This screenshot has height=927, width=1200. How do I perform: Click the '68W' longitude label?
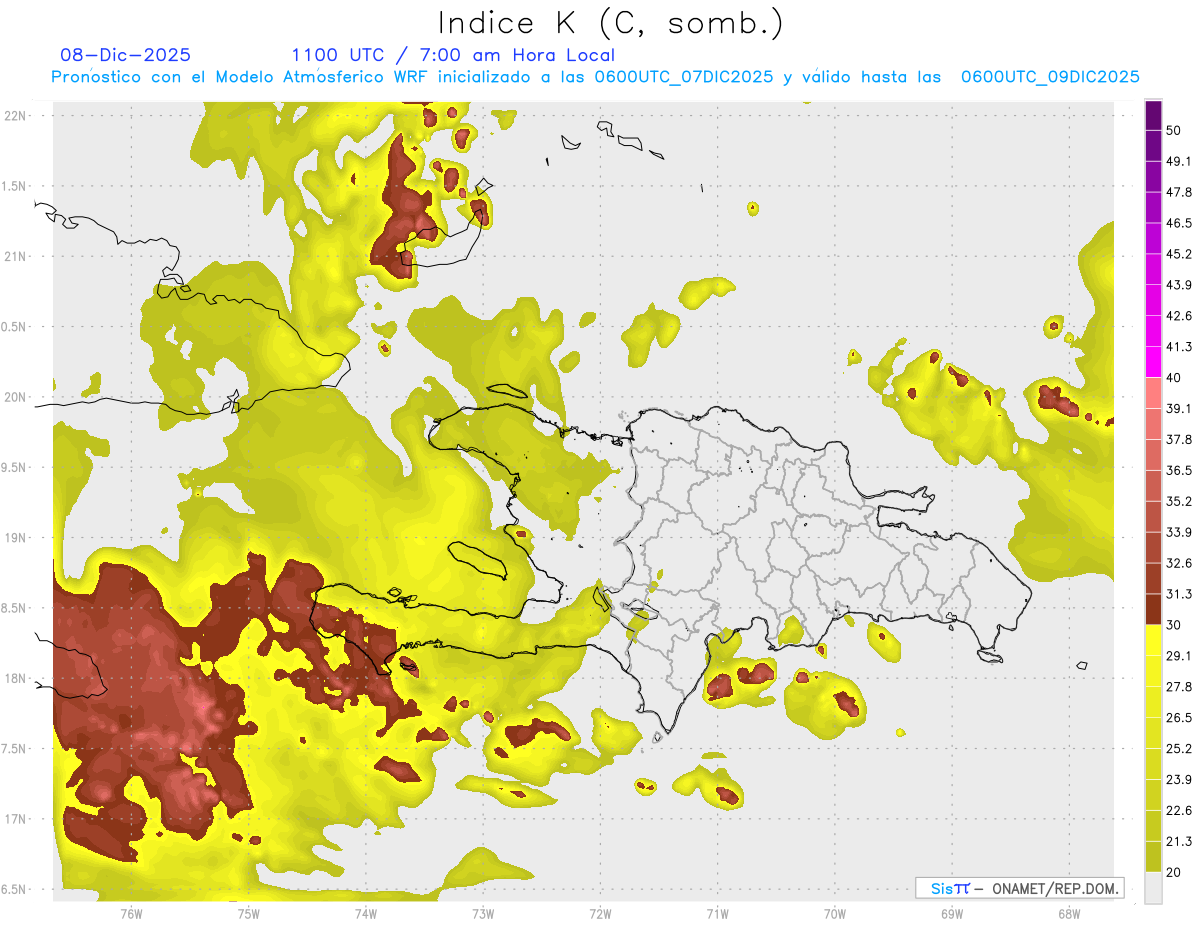click(1068, 914)
